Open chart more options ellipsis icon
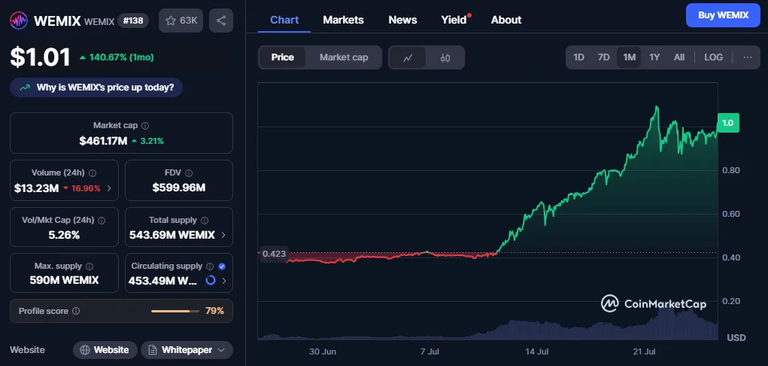This screenshot has height=366, width=768. [x=747, y=57]
